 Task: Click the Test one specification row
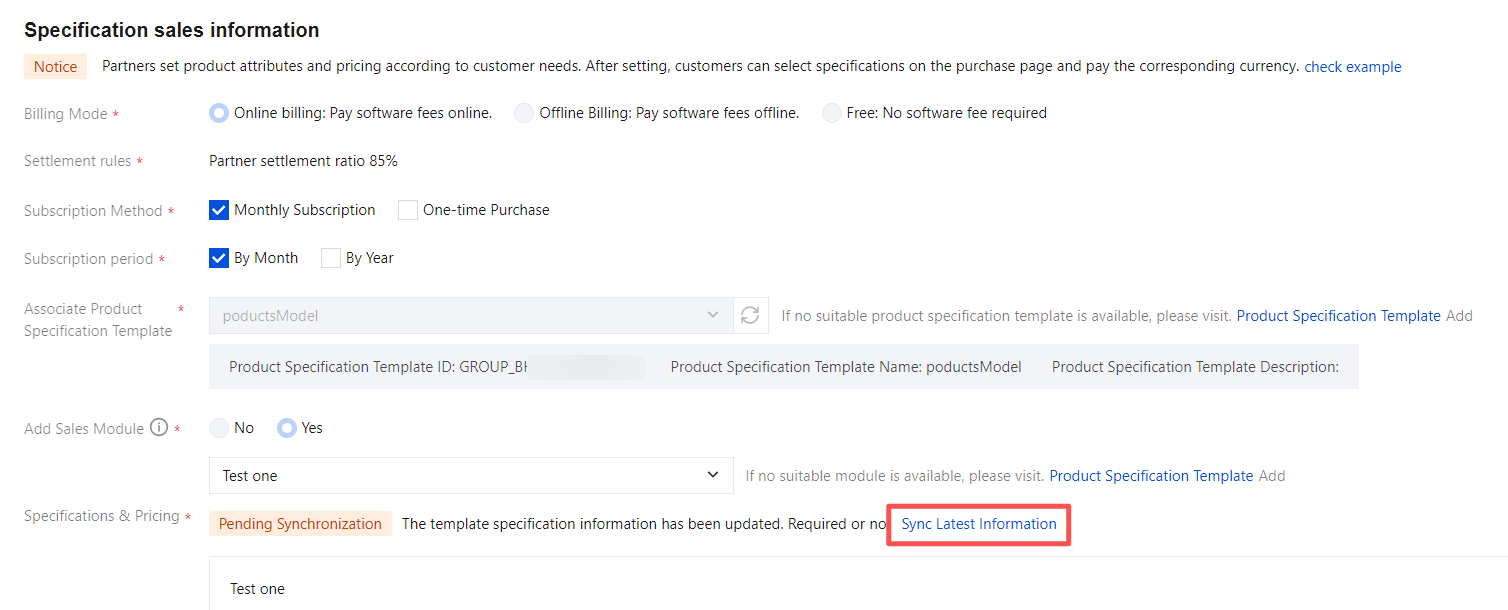[x=257, y=589]
